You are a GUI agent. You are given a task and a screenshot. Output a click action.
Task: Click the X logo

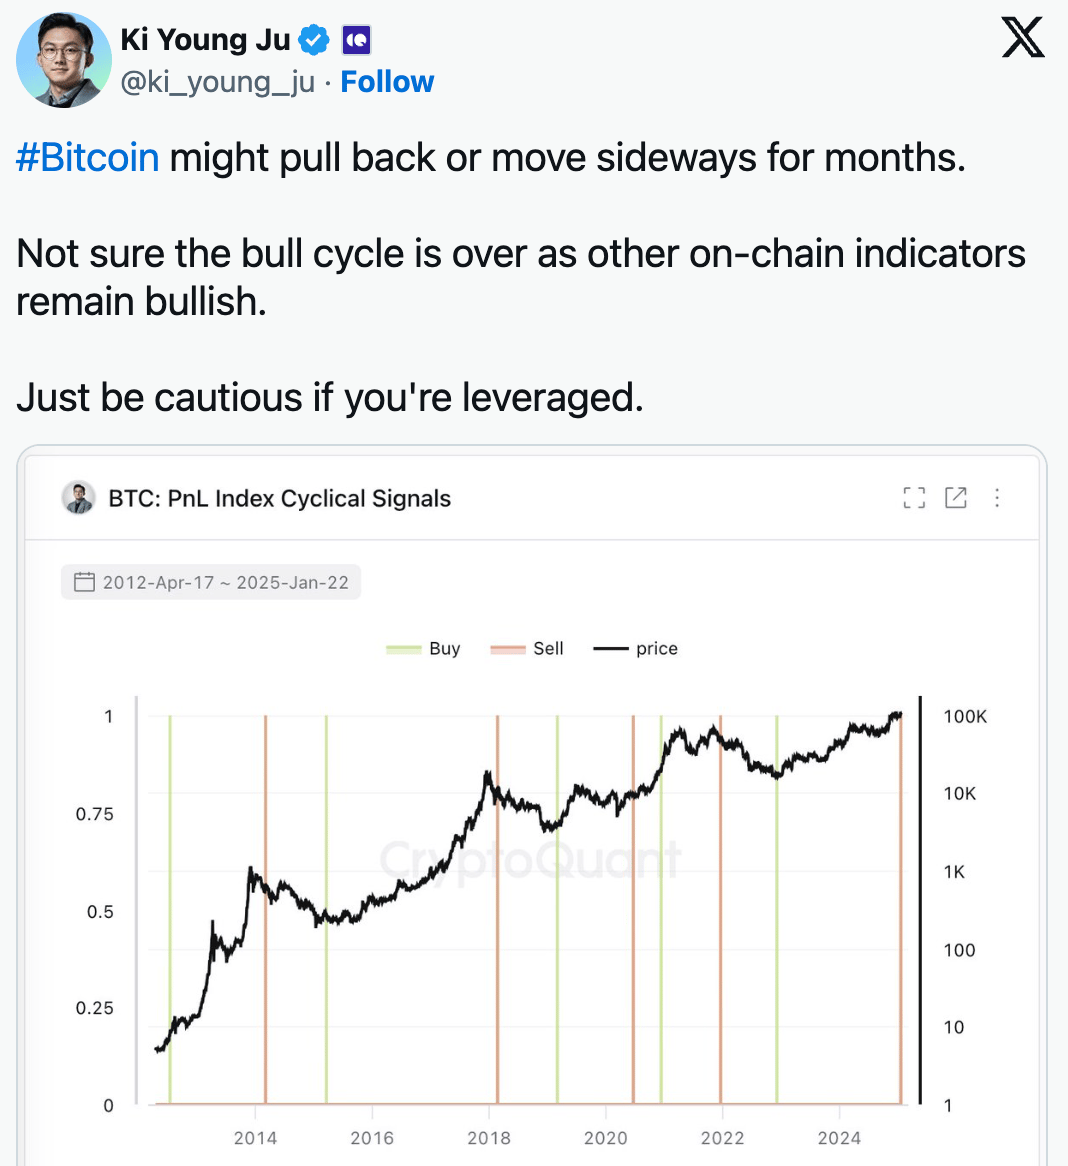[1022, 39]
